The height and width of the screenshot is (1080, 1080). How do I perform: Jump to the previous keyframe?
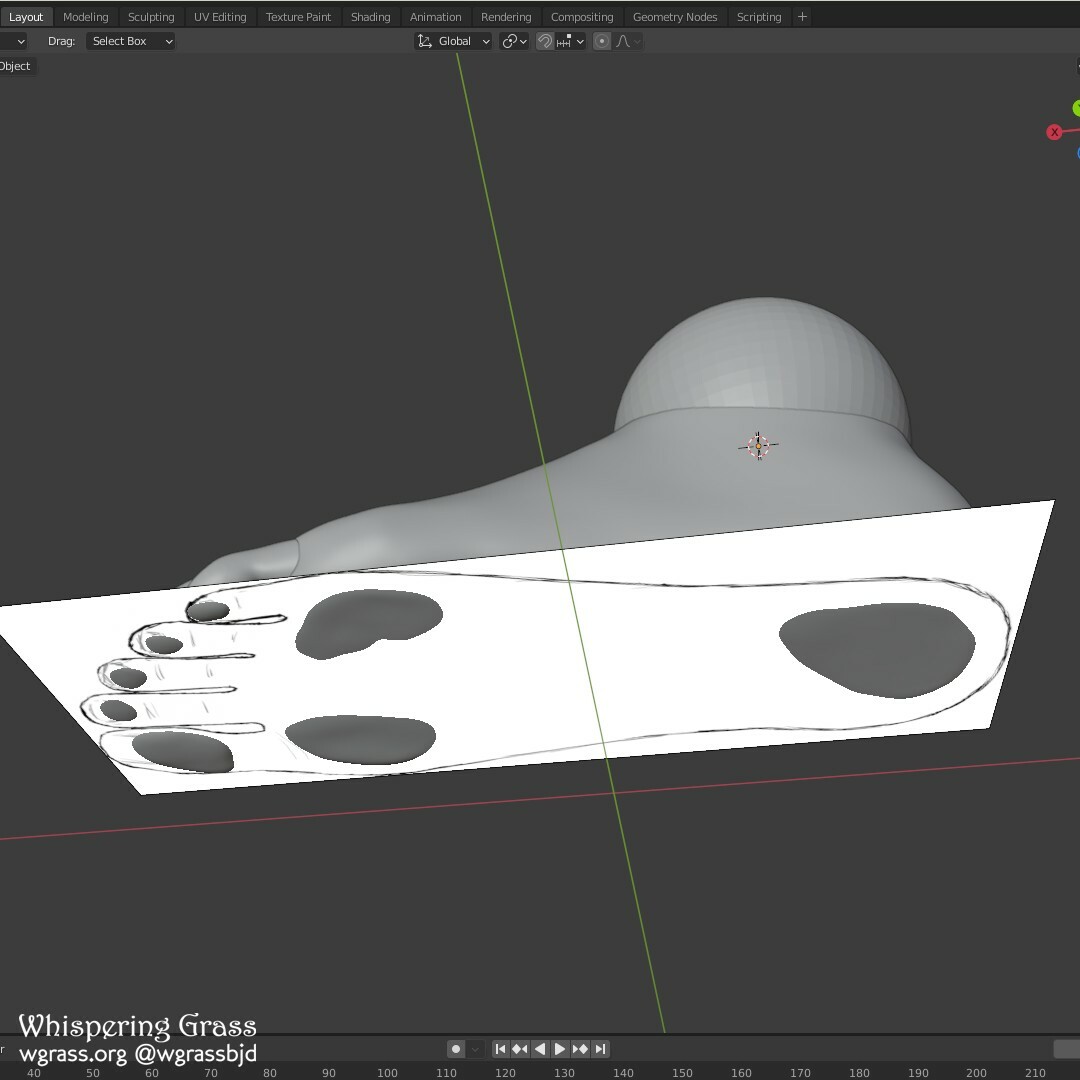520,1049
